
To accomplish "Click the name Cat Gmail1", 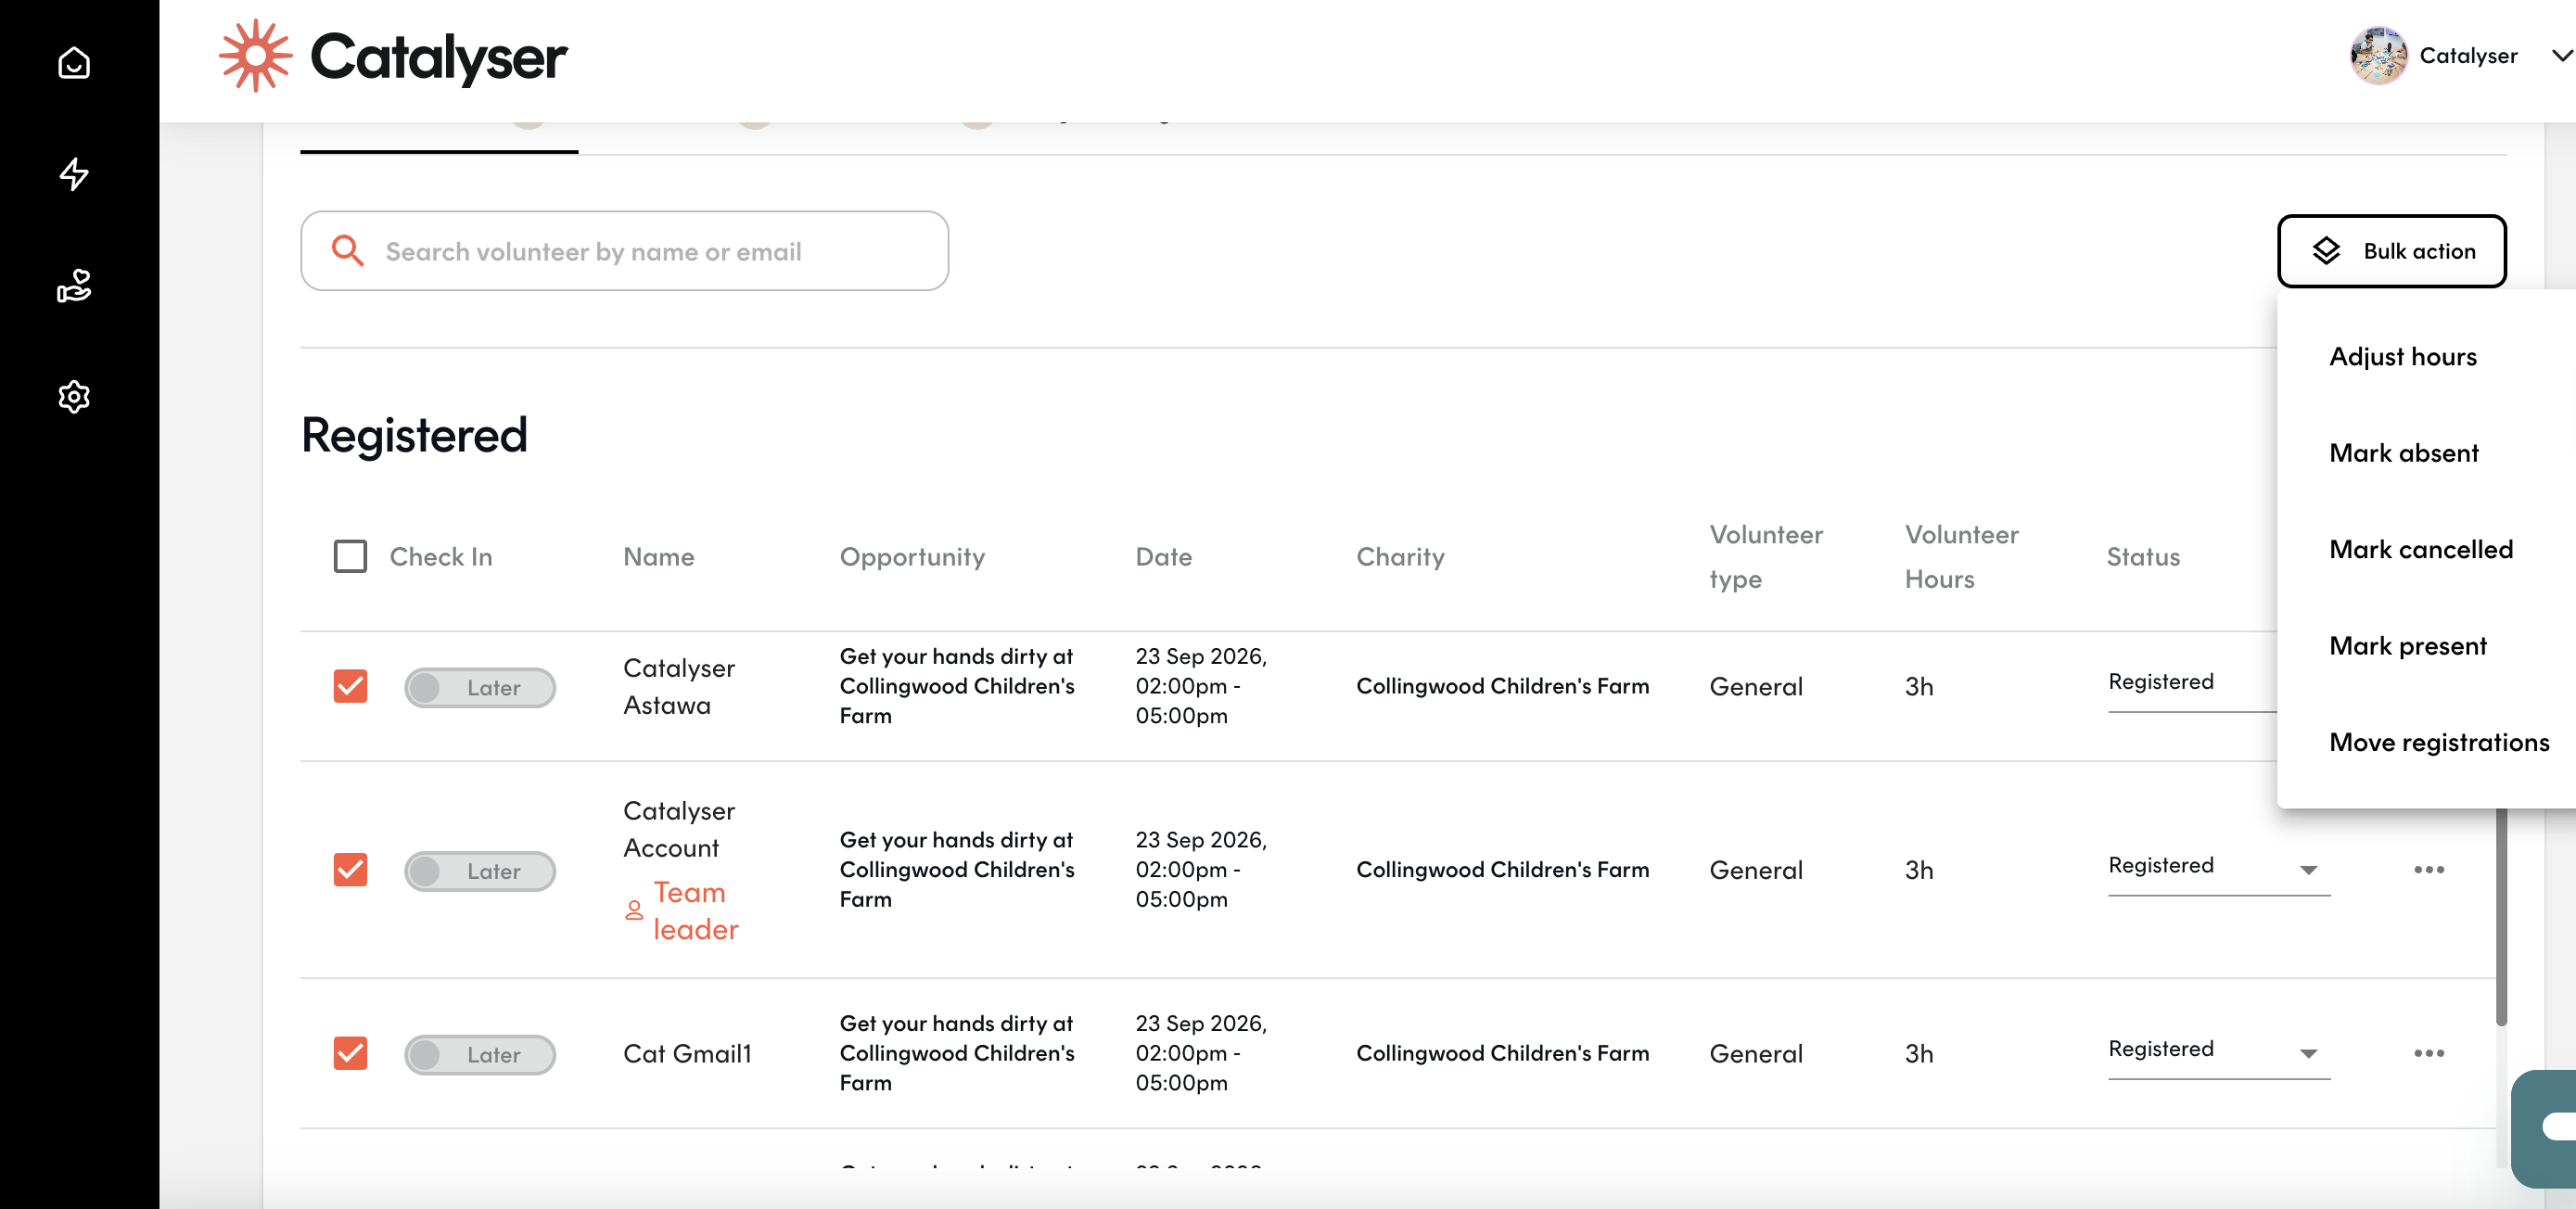I will [x=687, y=1053].
